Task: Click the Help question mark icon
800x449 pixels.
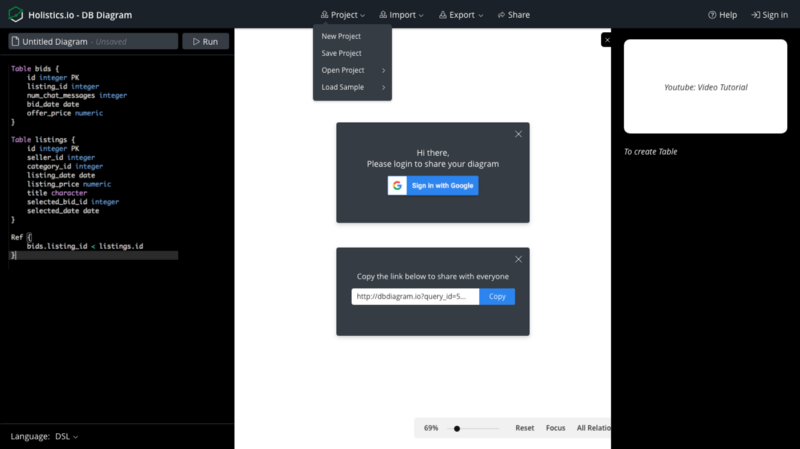Action: 712,15
